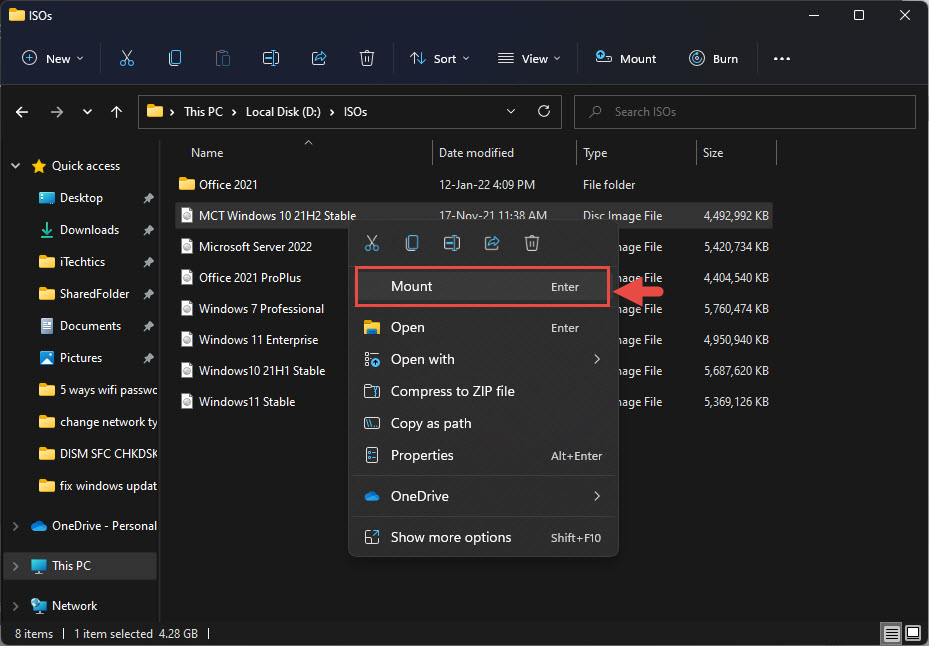Image resolution: width=929 pixels, height=646 pixels.
Task: Click the Cut icon in the toolbar
Action: pyautogui.click(x=127, y=58)
